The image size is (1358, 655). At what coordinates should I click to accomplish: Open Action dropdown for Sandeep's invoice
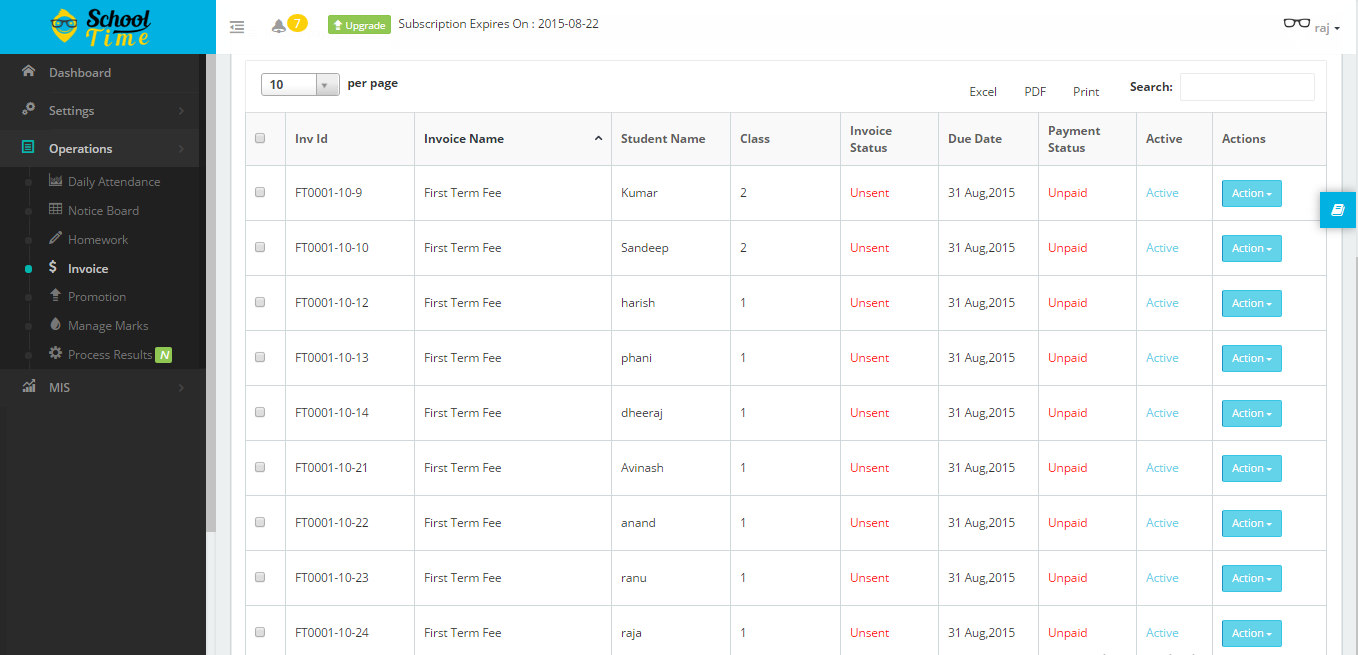click(1251, 248)
